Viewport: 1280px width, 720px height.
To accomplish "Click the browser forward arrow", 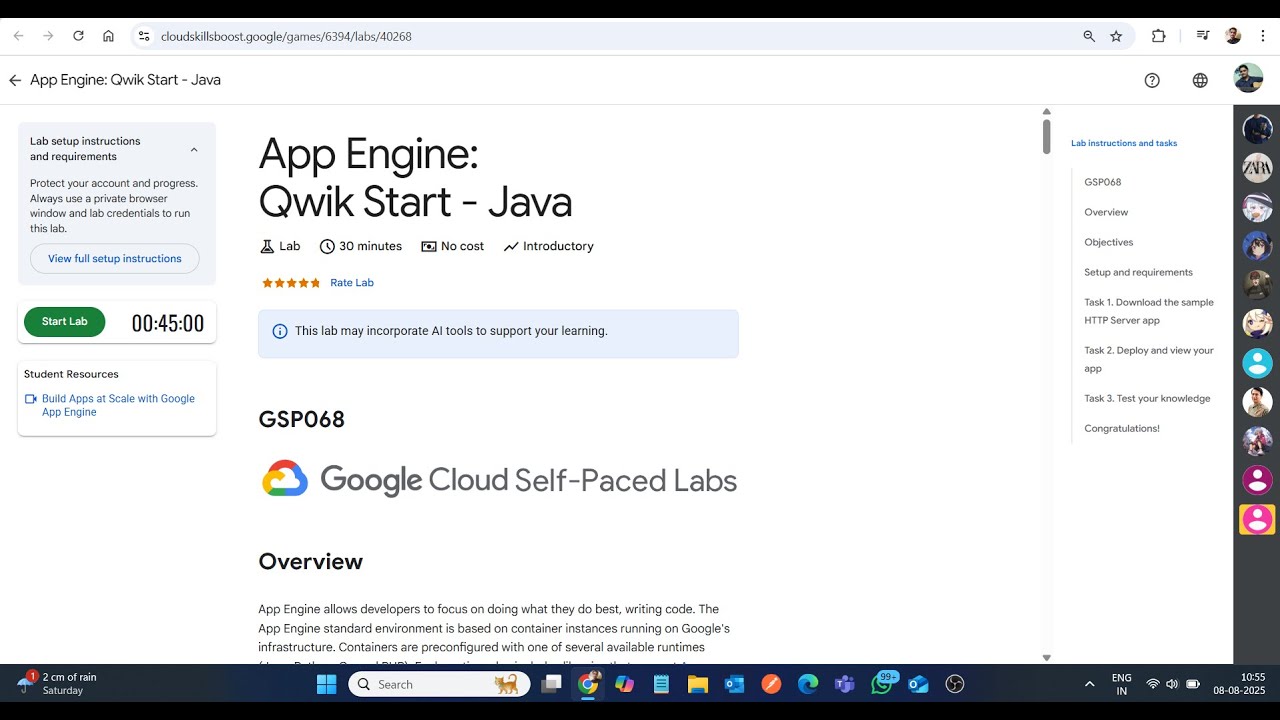I will tap(48, 36).
